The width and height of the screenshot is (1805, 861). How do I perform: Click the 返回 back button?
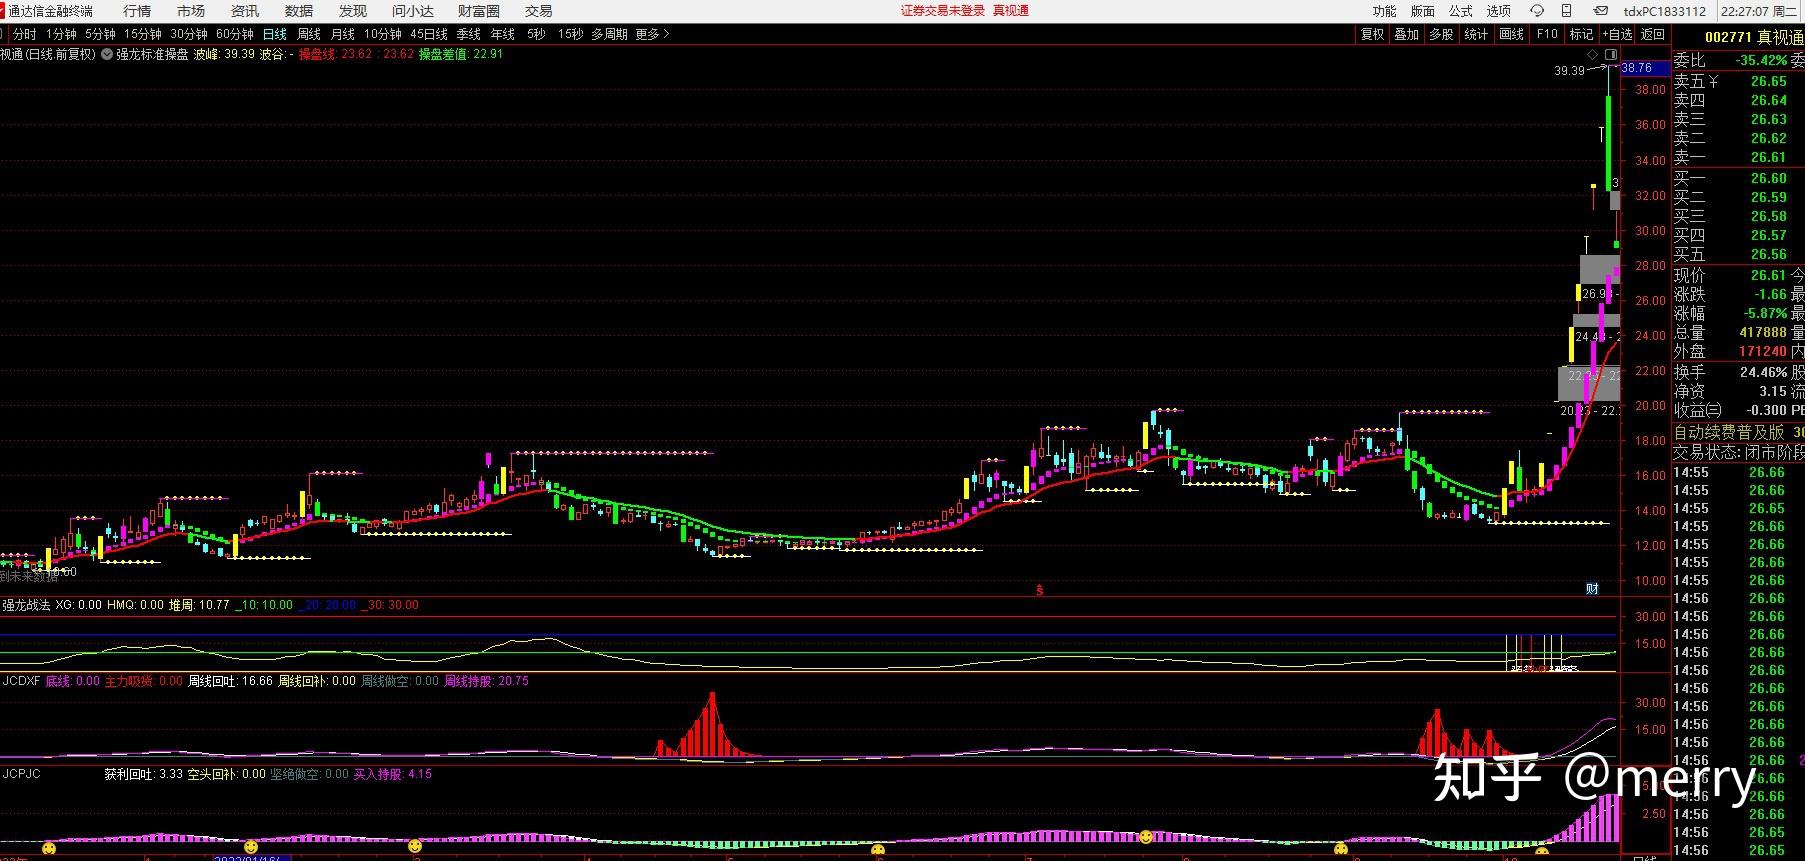point(1653,34)
